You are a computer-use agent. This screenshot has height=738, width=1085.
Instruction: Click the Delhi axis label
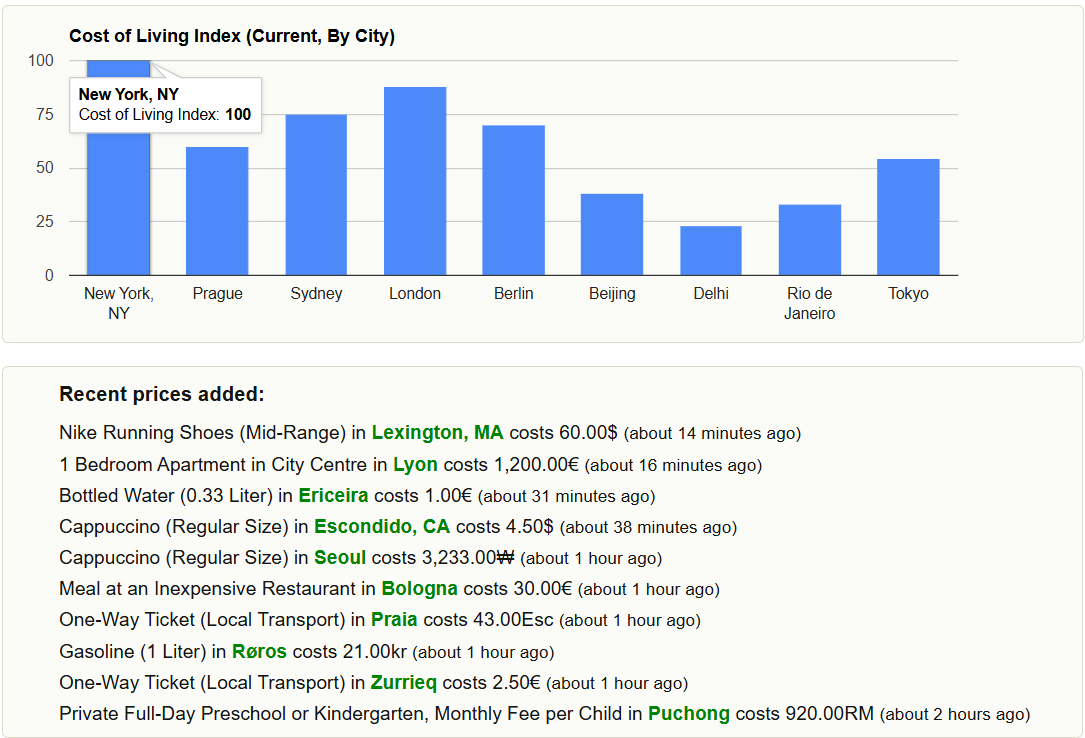pos(711,293)
